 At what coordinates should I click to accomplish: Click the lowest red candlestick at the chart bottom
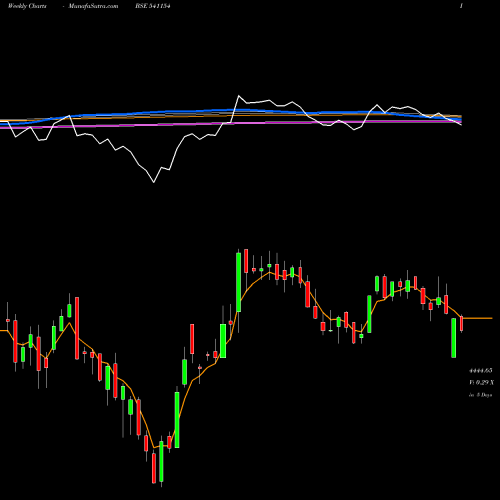coord(154,468)
